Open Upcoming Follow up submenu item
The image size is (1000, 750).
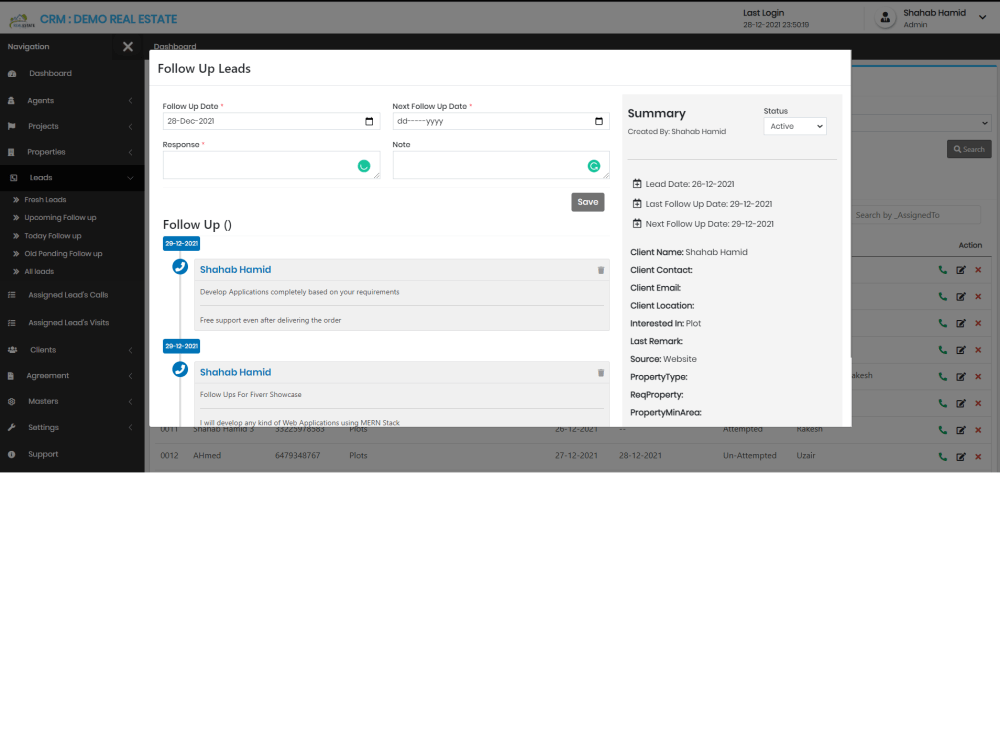tap(60, 217)
